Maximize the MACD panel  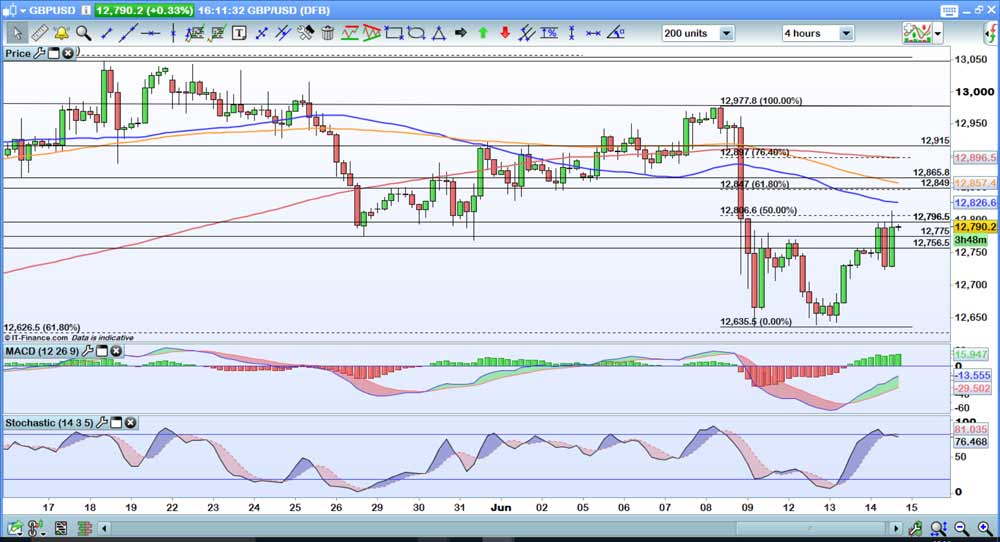click(102, 351)
